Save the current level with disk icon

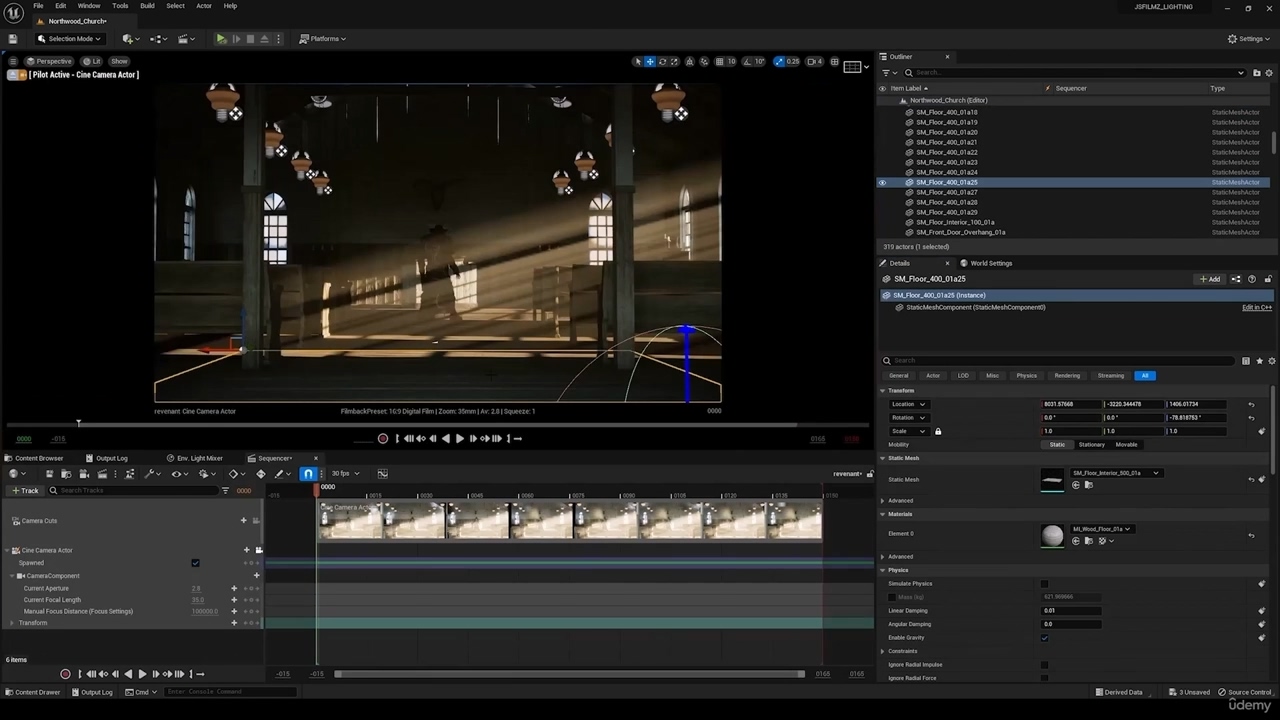pos(12,39)
